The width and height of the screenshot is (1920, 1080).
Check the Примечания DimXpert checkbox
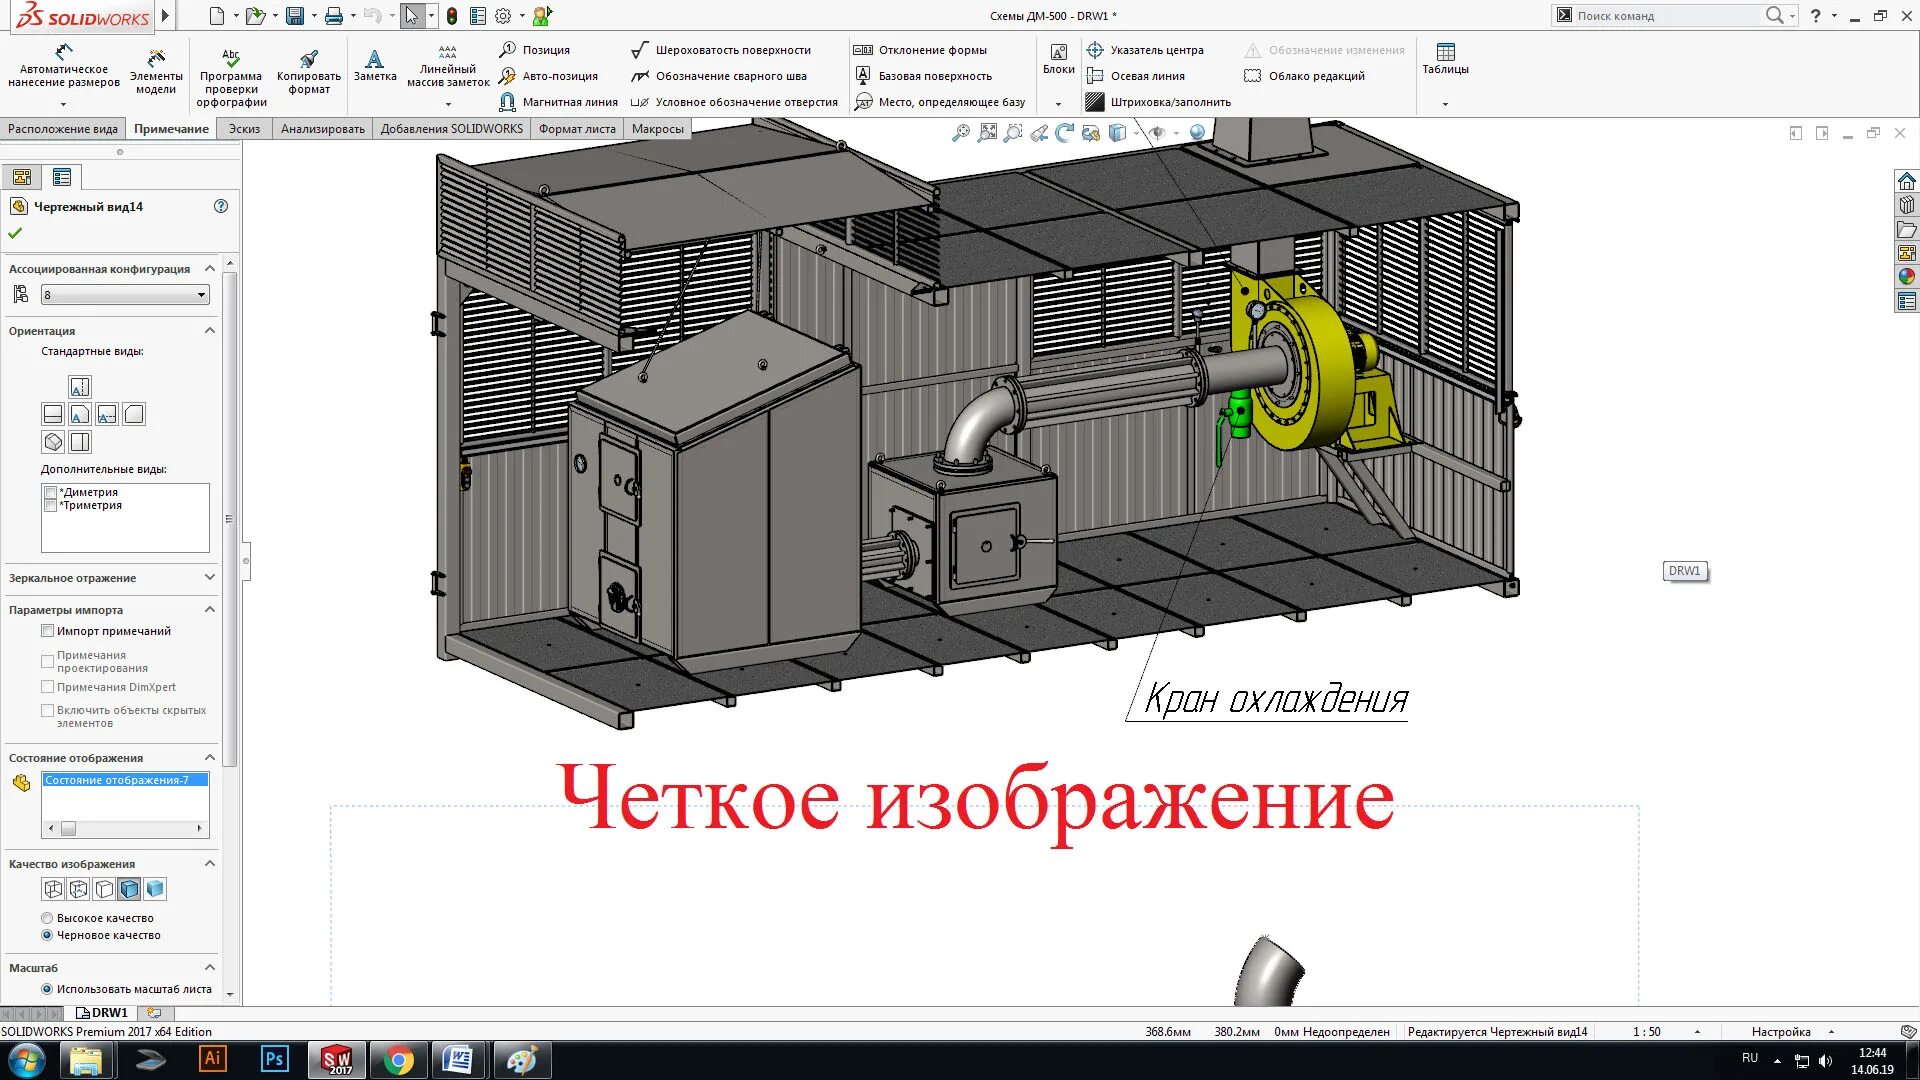(x=47, y=686)
